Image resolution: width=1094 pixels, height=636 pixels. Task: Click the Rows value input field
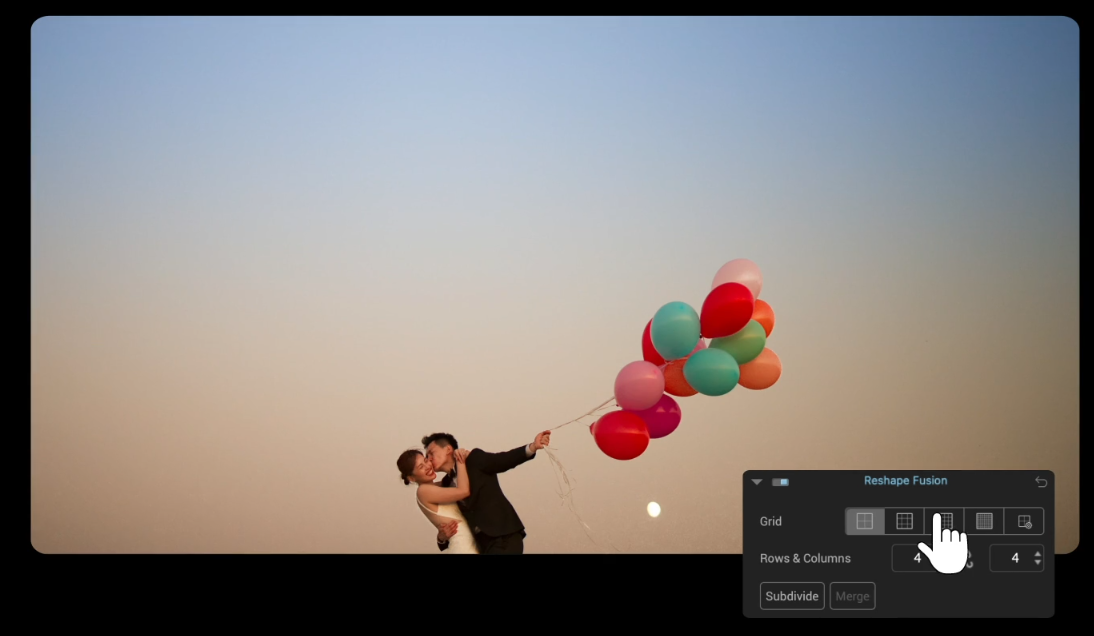tap(912, 558)
